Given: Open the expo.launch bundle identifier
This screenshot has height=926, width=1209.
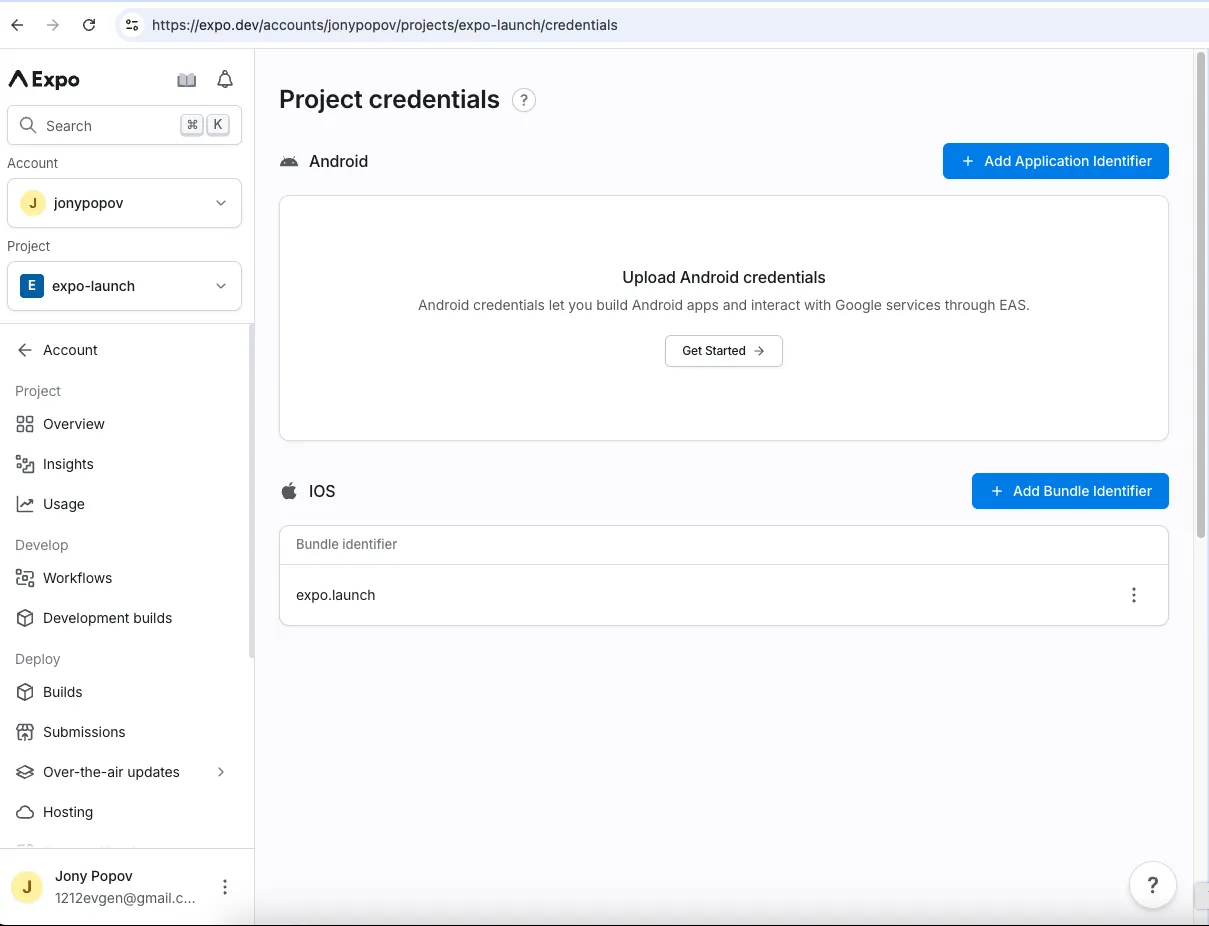Looking at the screenshot, I should (x=336, y=595).
